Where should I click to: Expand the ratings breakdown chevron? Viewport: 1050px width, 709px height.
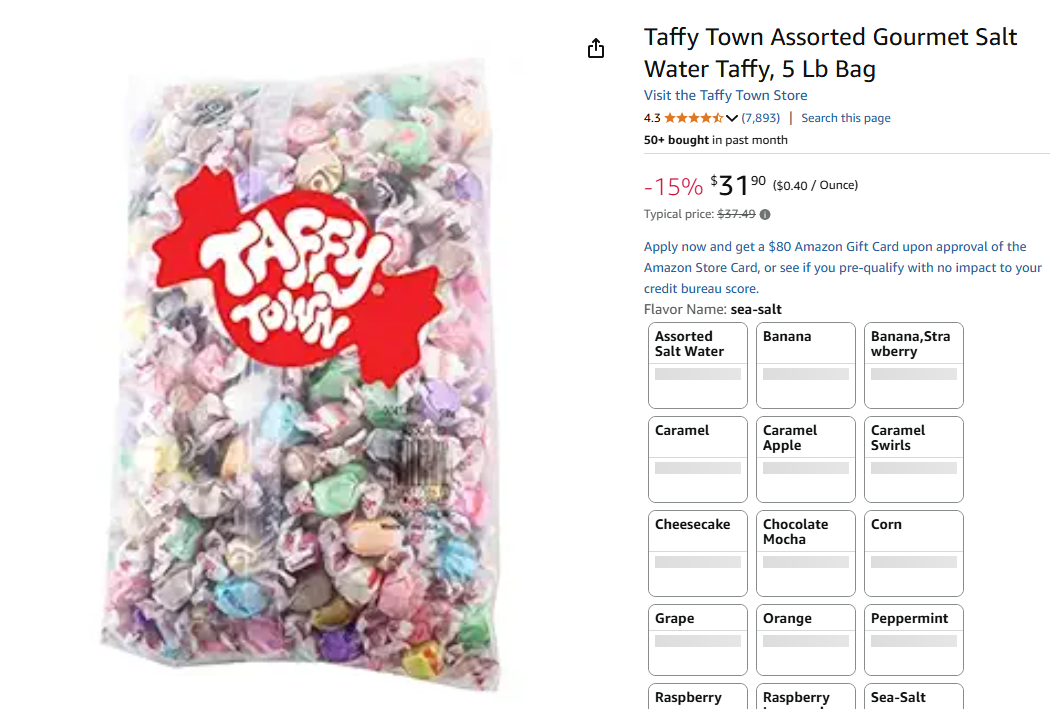[x=732, y=118]
